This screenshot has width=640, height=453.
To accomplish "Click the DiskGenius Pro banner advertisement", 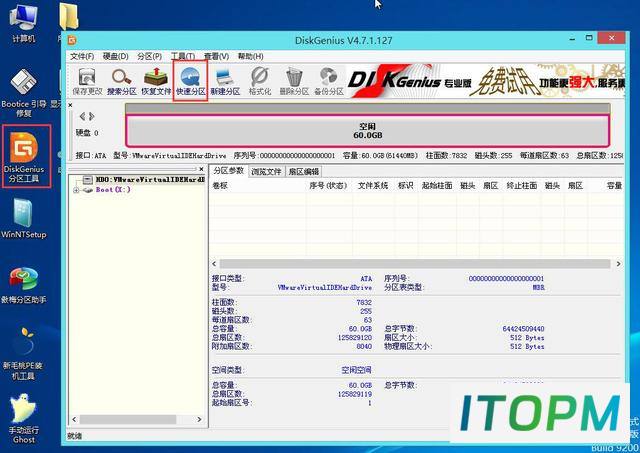I will coord(485,81).
